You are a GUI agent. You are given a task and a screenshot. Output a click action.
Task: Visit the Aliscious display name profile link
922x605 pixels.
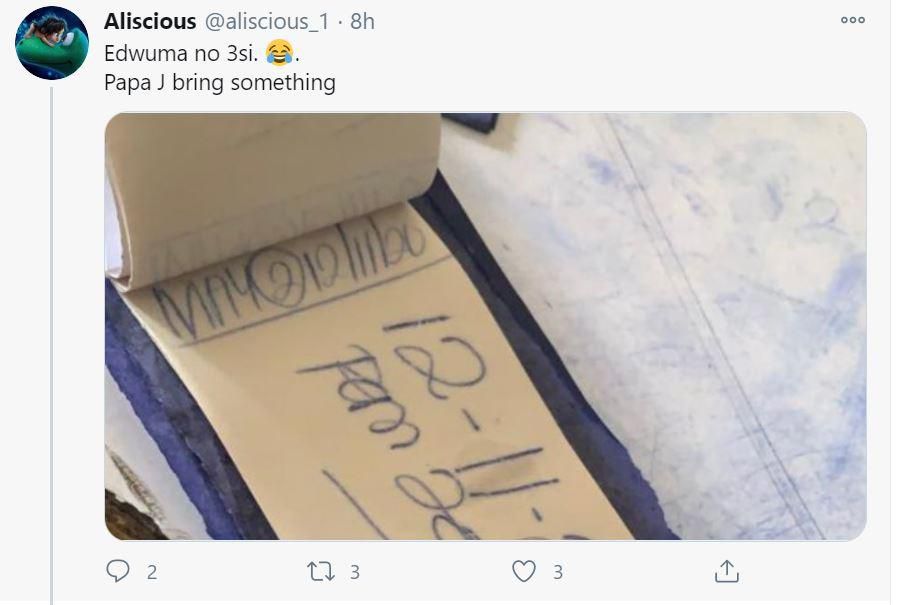150,21
